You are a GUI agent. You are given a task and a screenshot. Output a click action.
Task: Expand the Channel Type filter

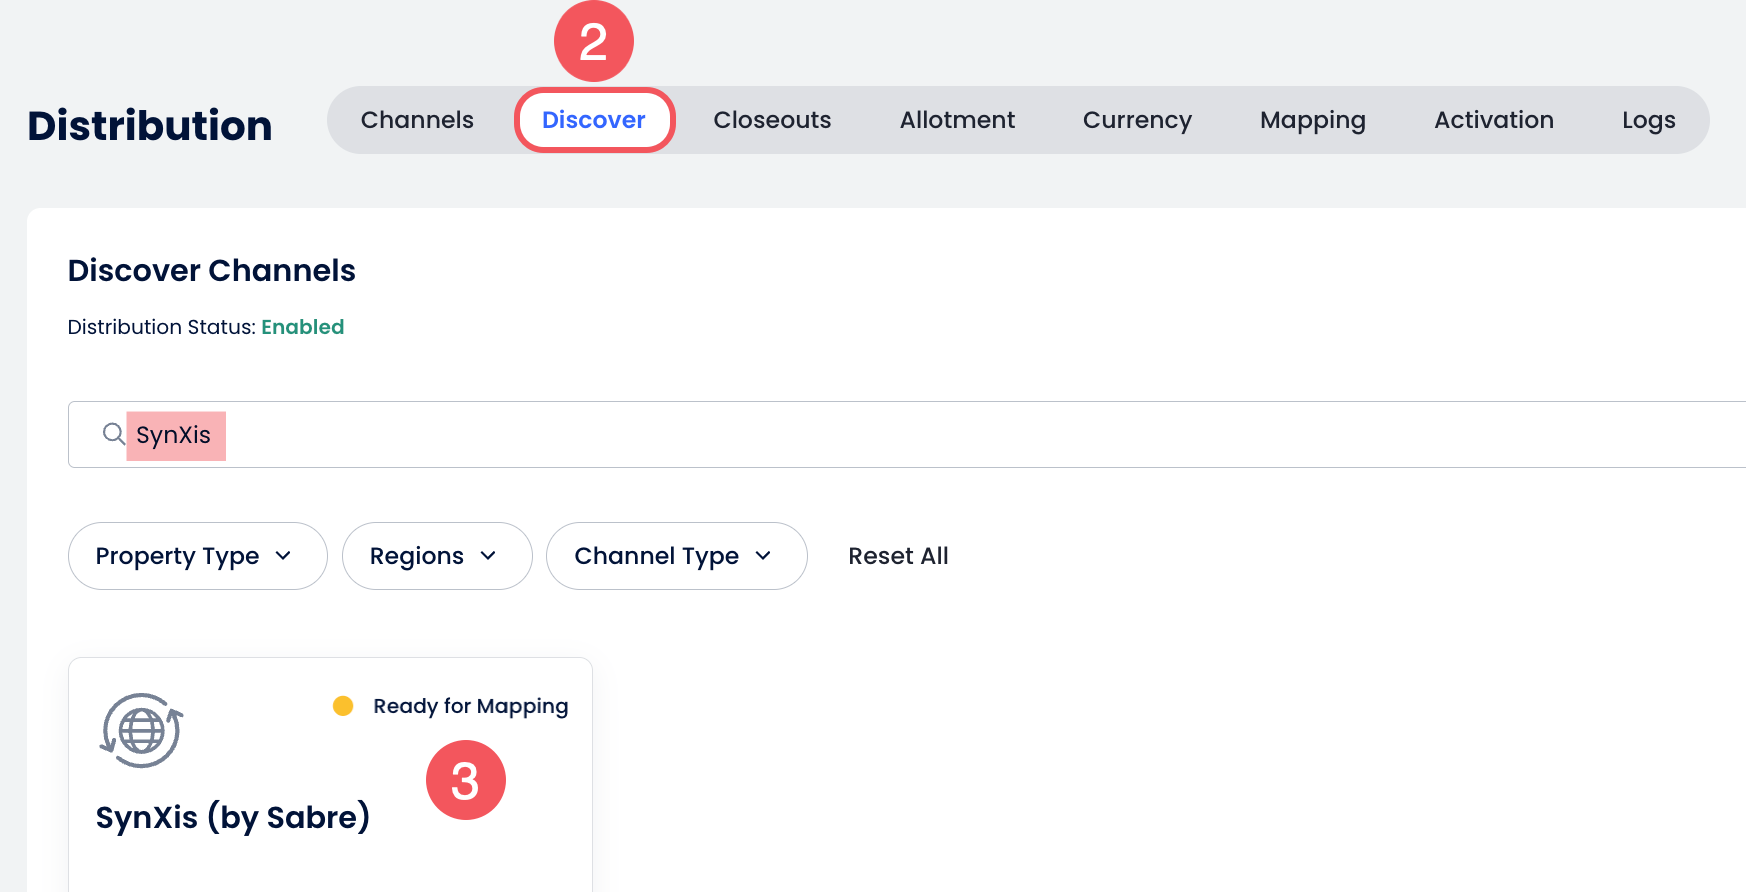(x=676, y=556)
